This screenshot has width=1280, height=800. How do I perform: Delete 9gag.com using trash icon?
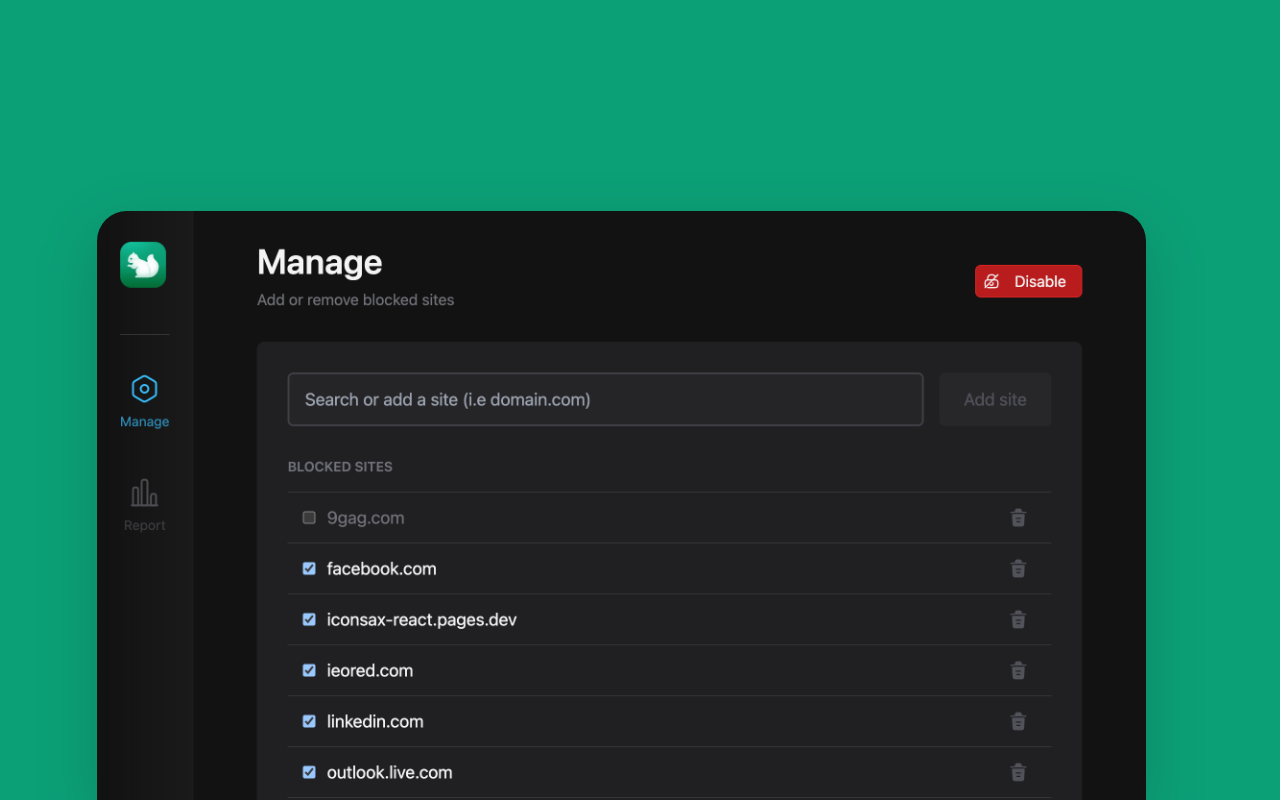[1018, 518]
